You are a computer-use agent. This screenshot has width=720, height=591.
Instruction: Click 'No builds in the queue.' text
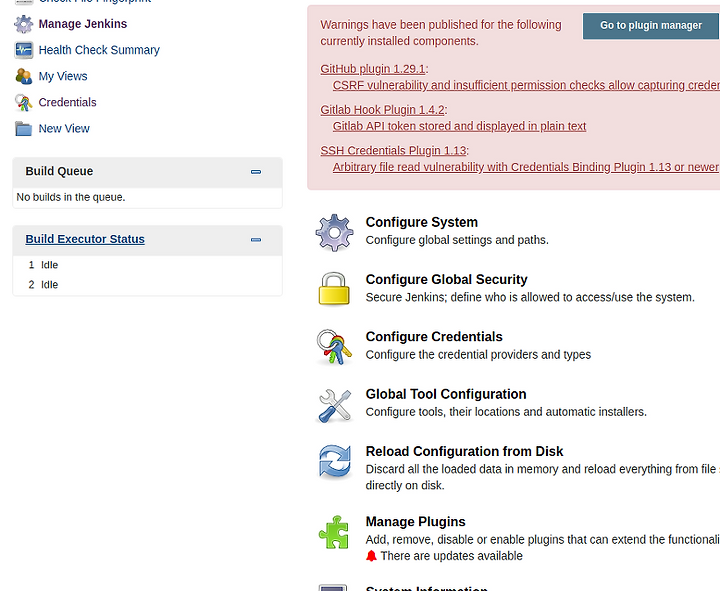click(71, 197)
